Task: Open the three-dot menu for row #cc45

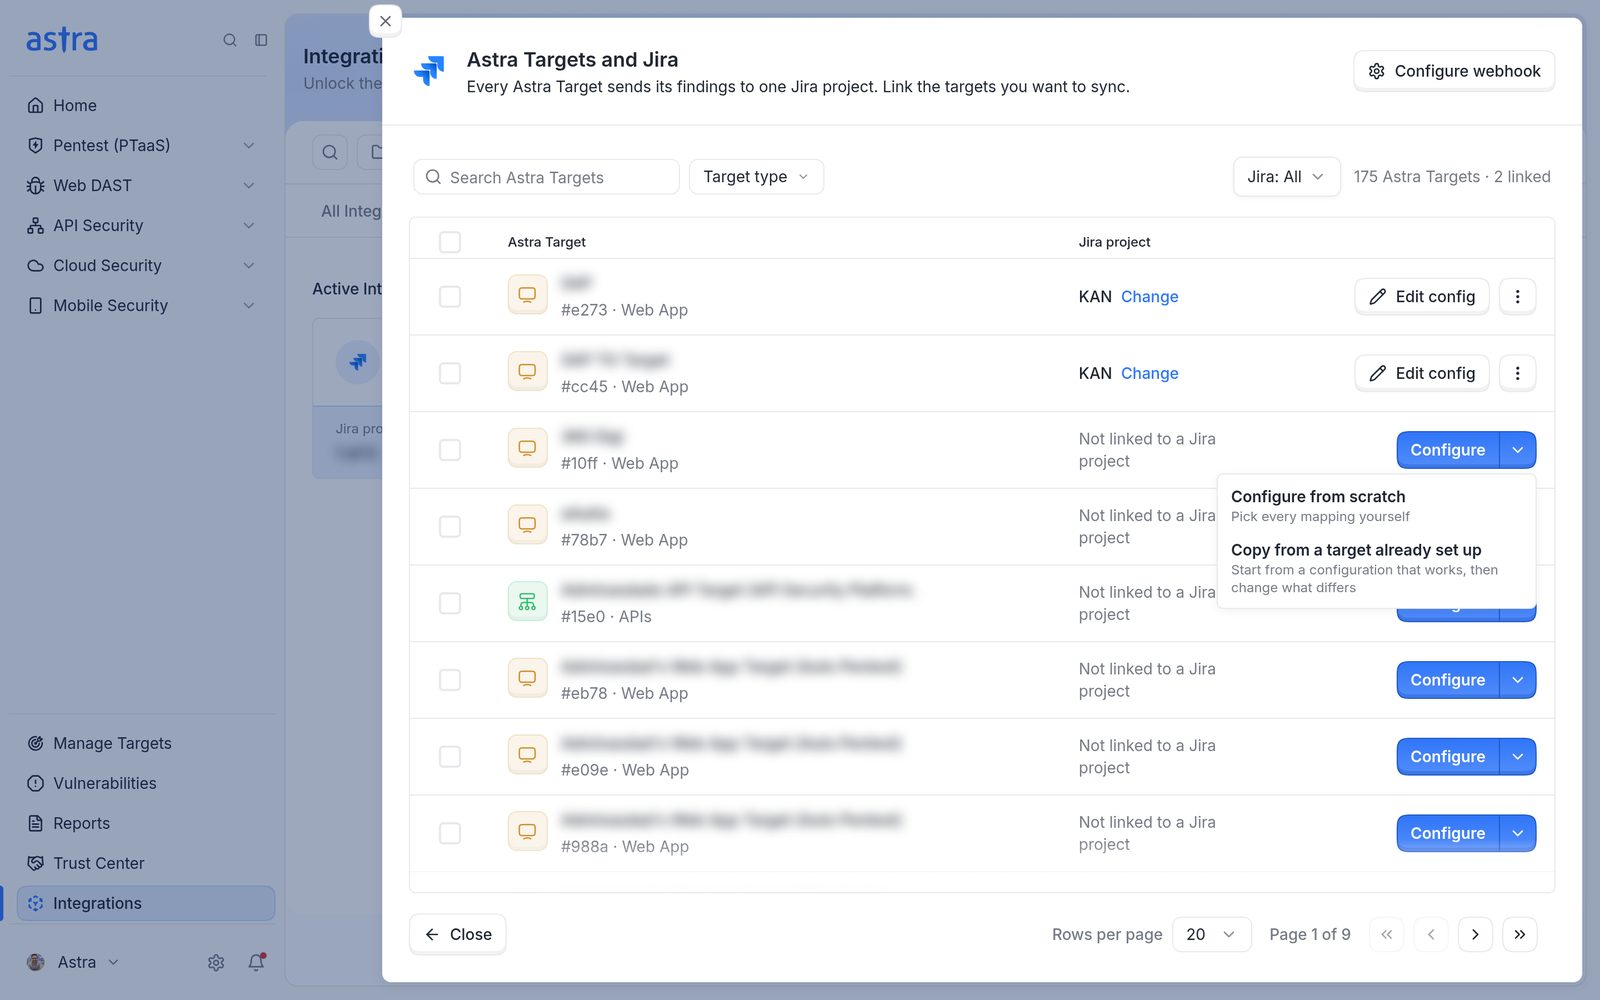Action: (1517, 373)
